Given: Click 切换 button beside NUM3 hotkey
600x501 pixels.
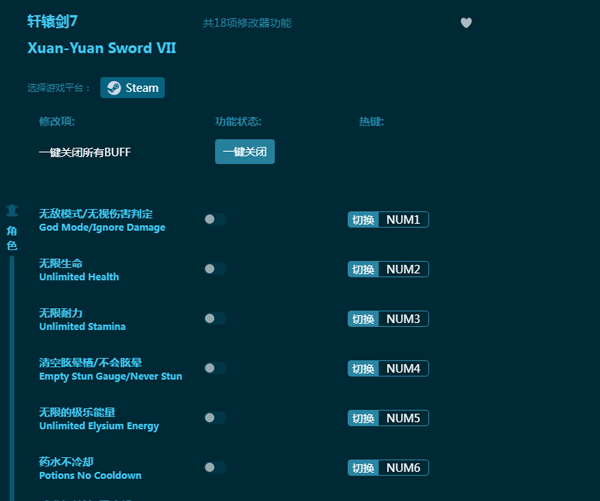Looking at the screenshot, I should [x=363, y=319].
